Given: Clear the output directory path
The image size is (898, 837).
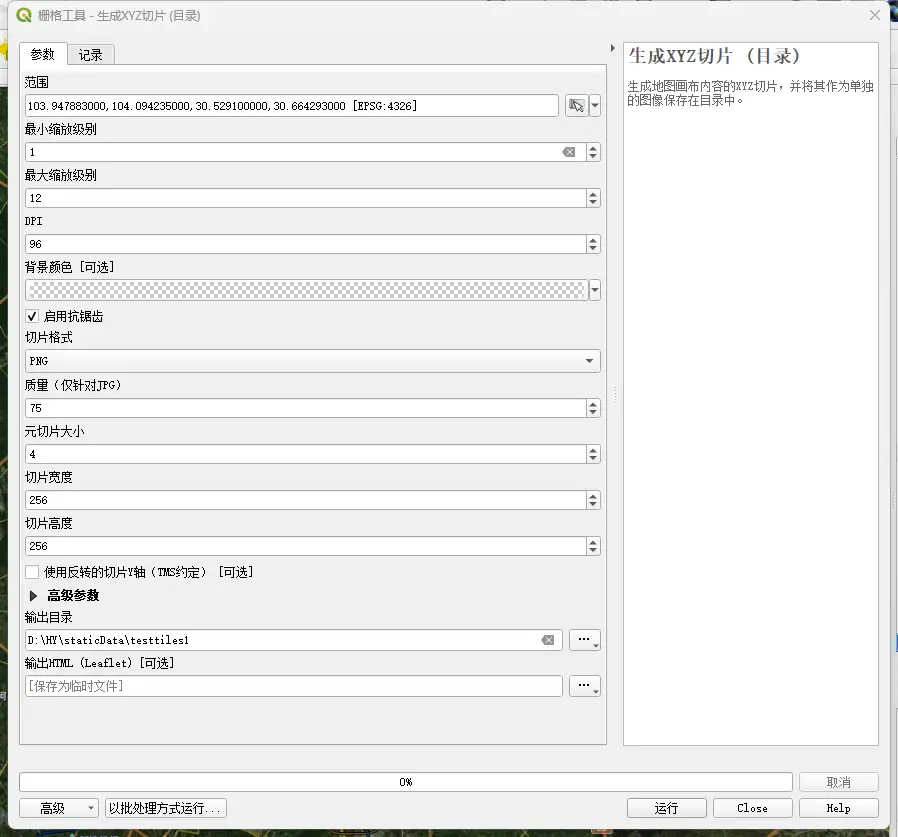Looking at the screenshot, I should coord(548,640).
